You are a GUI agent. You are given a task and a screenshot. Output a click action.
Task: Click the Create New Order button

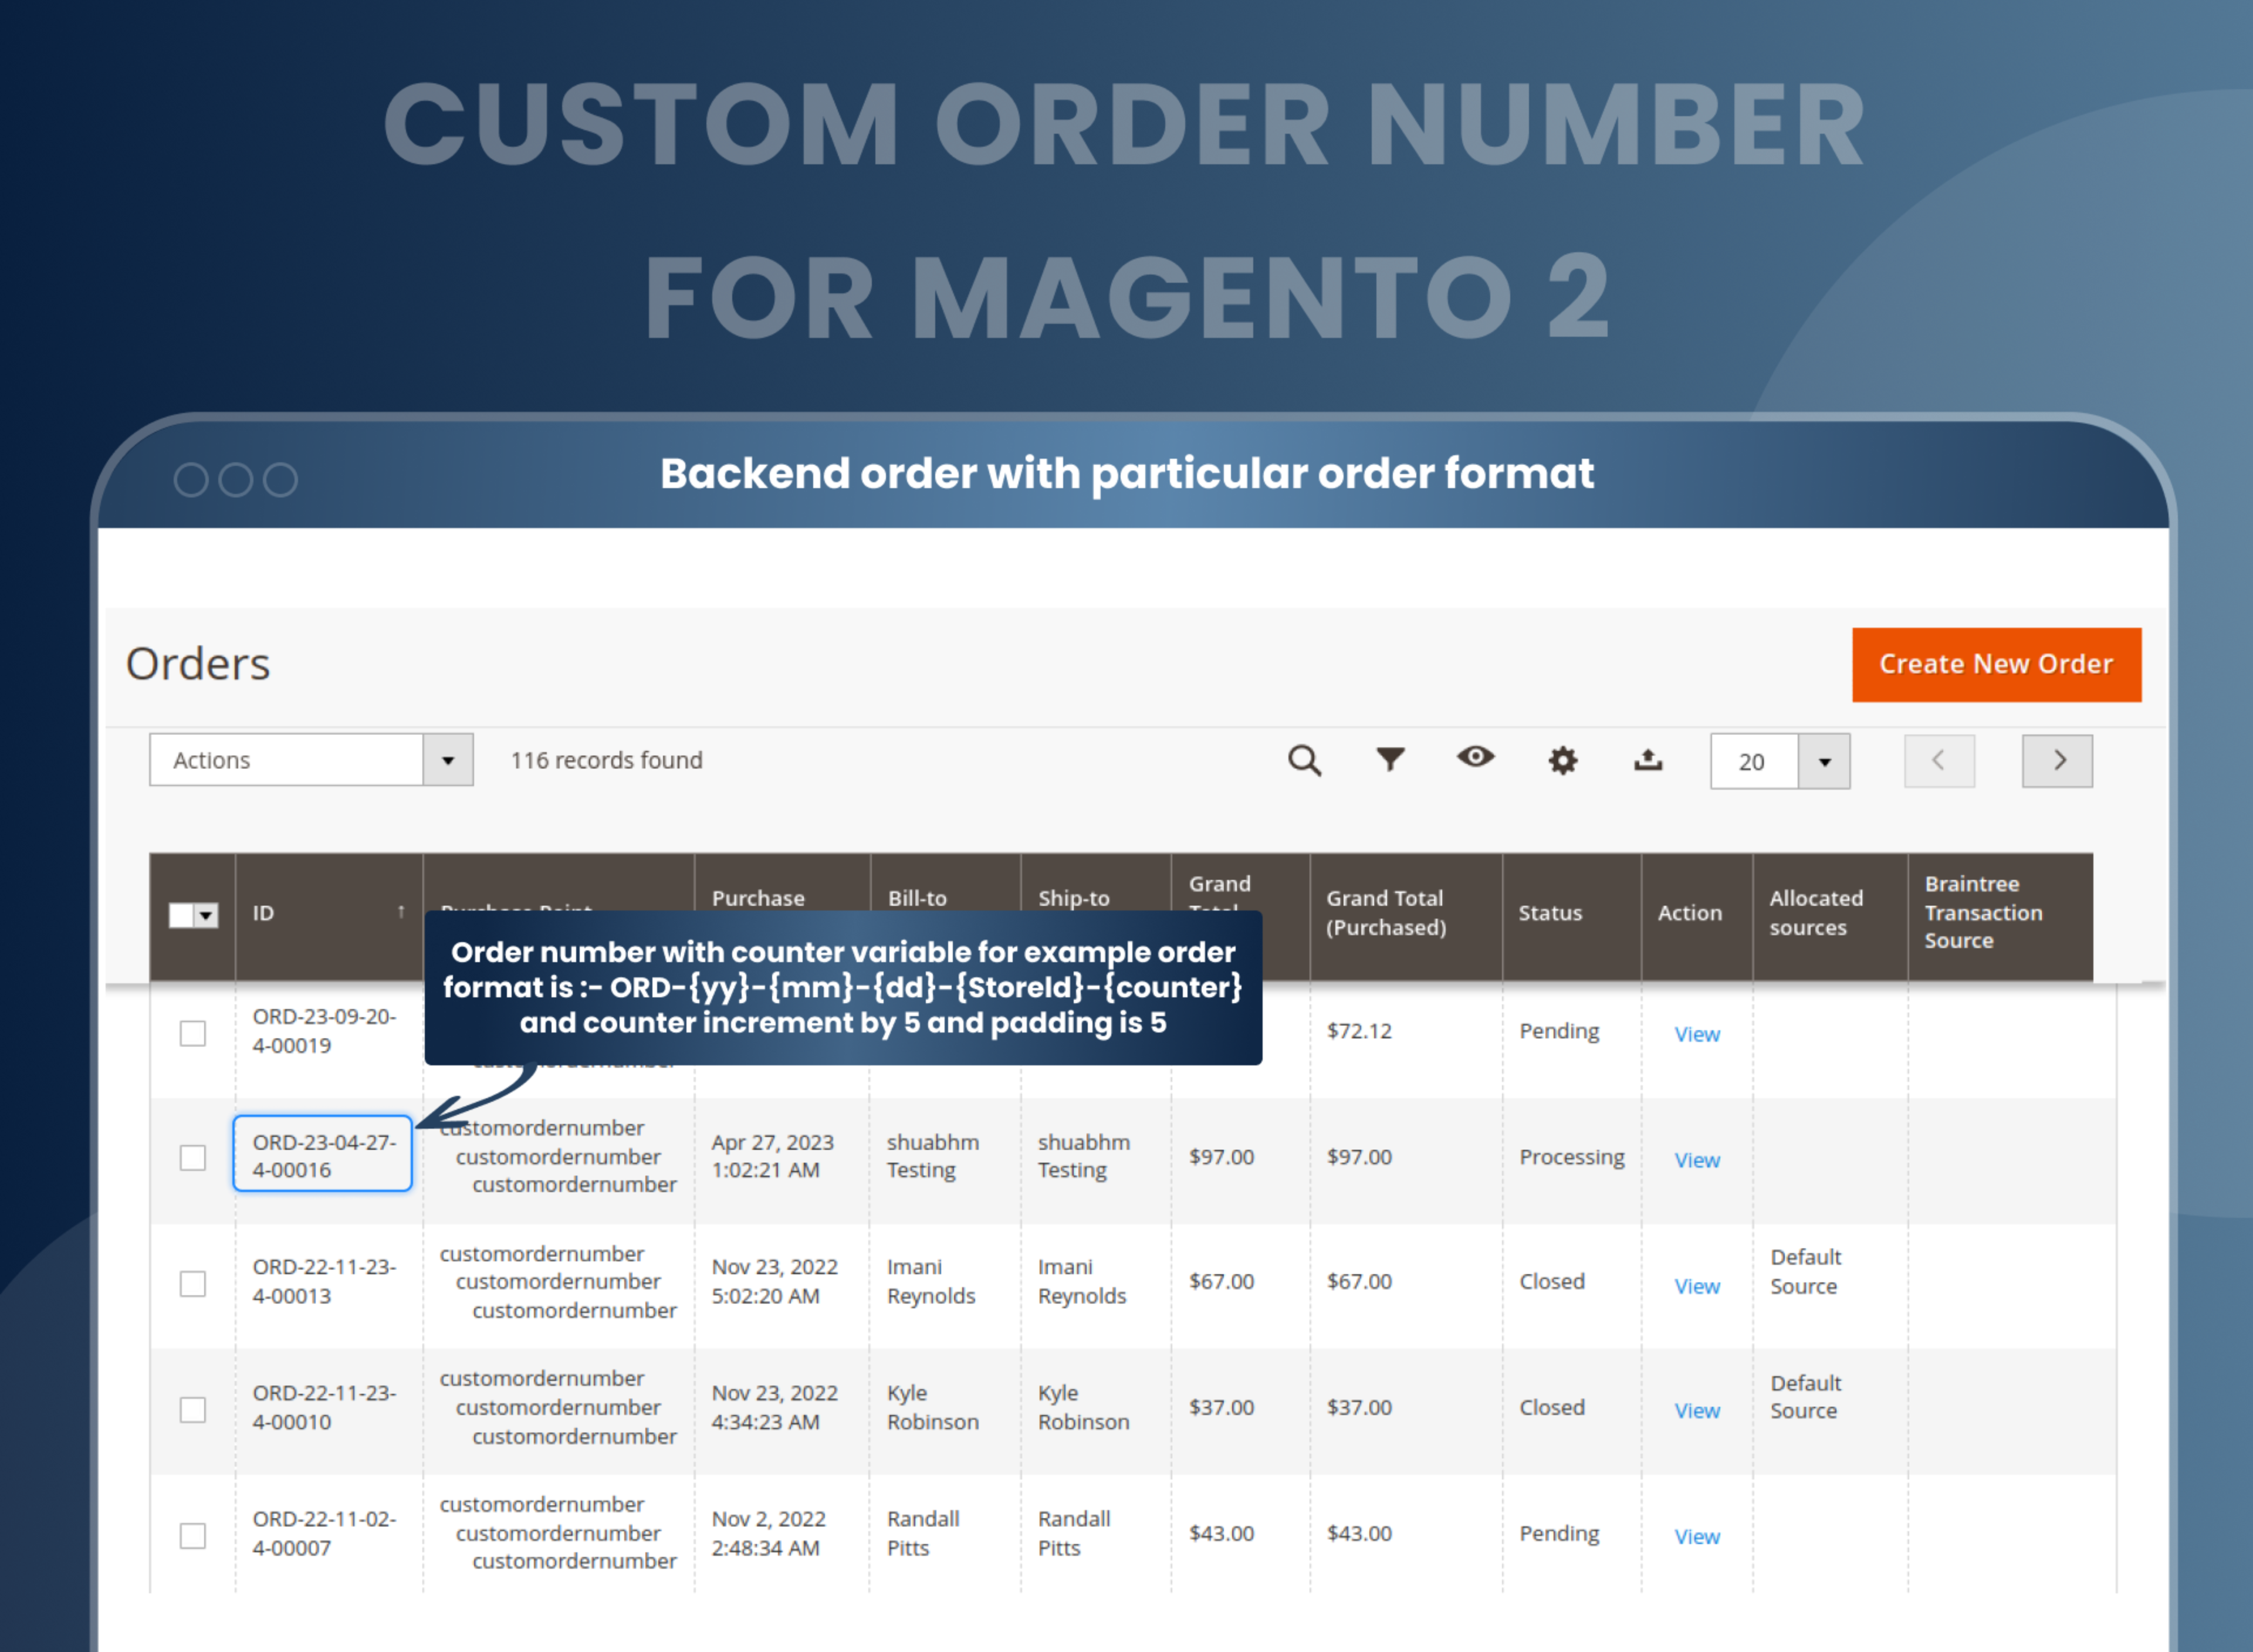[x=1996, y=664]
